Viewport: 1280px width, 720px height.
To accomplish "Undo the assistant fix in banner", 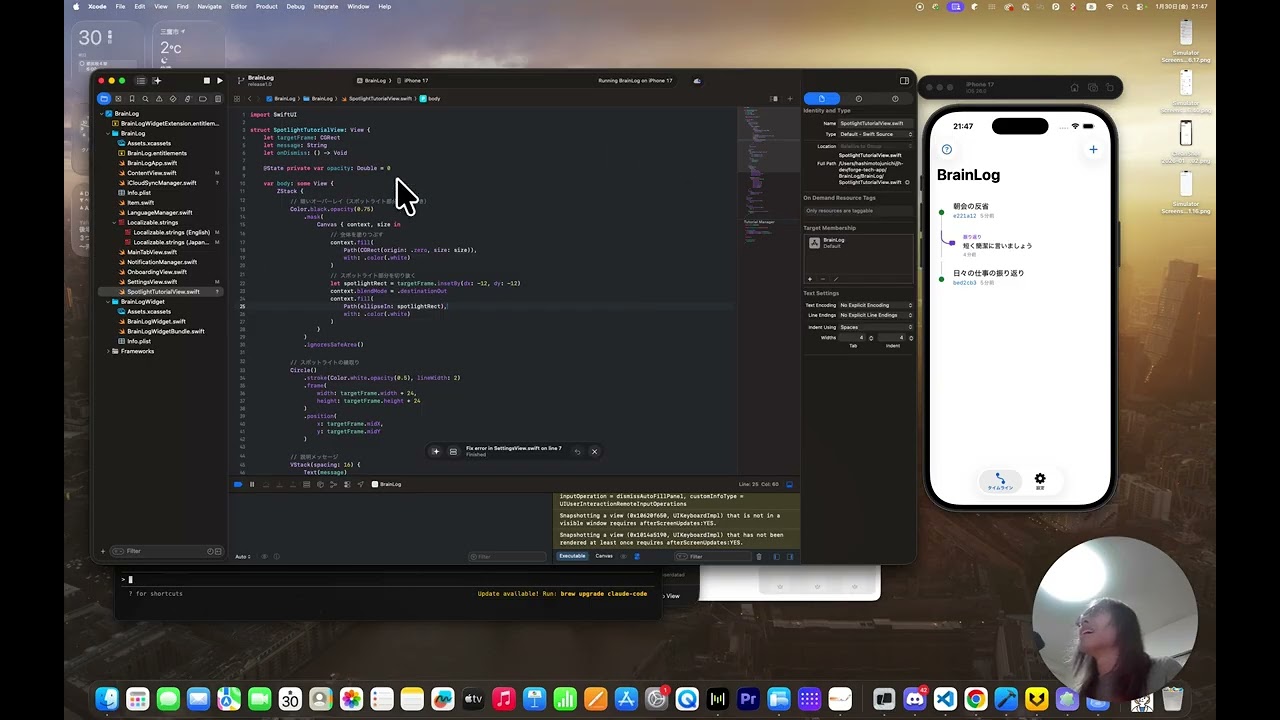I will click(x=577, y=452).
